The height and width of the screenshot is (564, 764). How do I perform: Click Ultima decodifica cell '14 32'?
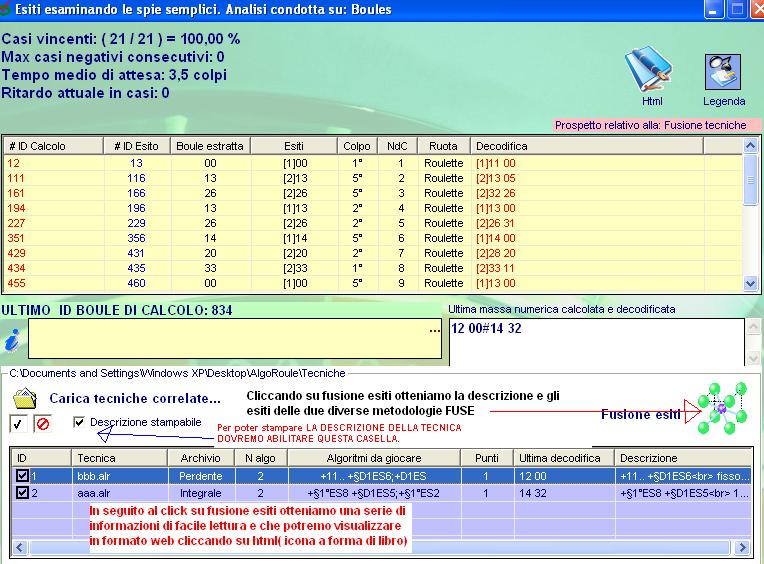563,493
